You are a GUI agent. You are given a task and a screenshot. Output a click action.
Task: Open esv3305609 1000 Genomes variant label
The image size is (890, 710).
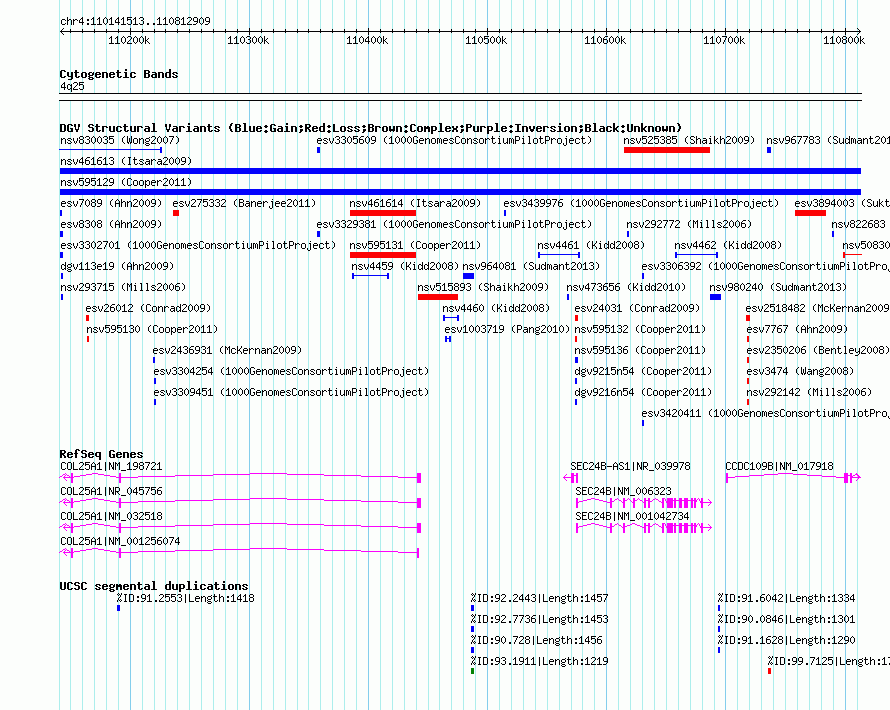click(454, 140)
